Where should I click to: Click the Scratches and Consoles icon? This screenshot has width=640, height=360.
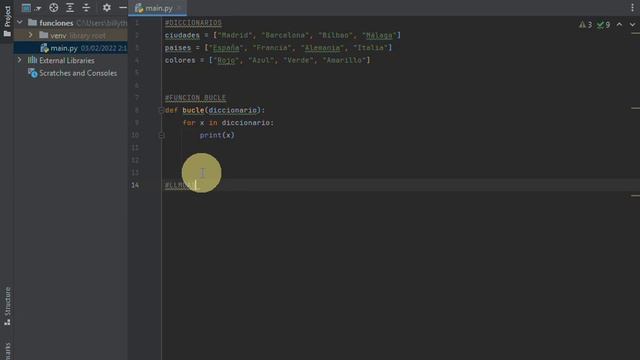(33, 73)
